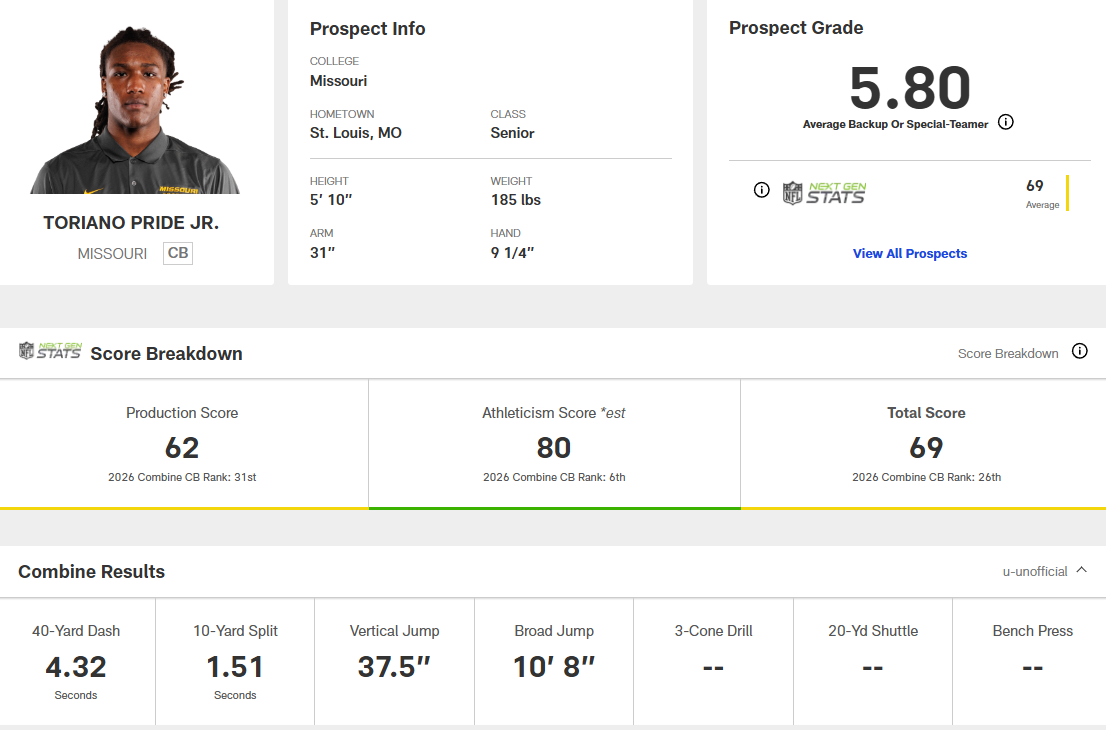Click NFL Next Gen Stats logo beside Score Breakdown heading
1106x730 pixels.
tap(50, 351)
